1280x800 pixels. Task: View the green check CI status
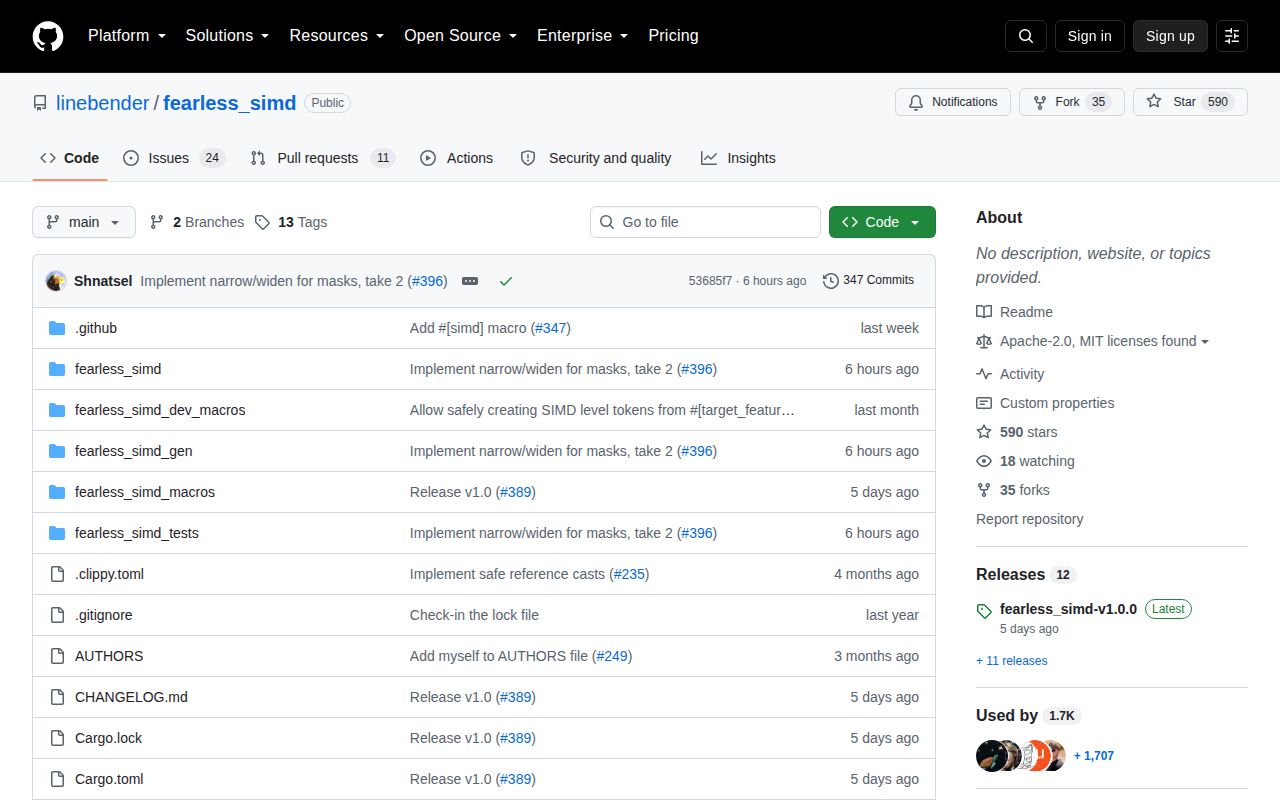coord(506,281)
